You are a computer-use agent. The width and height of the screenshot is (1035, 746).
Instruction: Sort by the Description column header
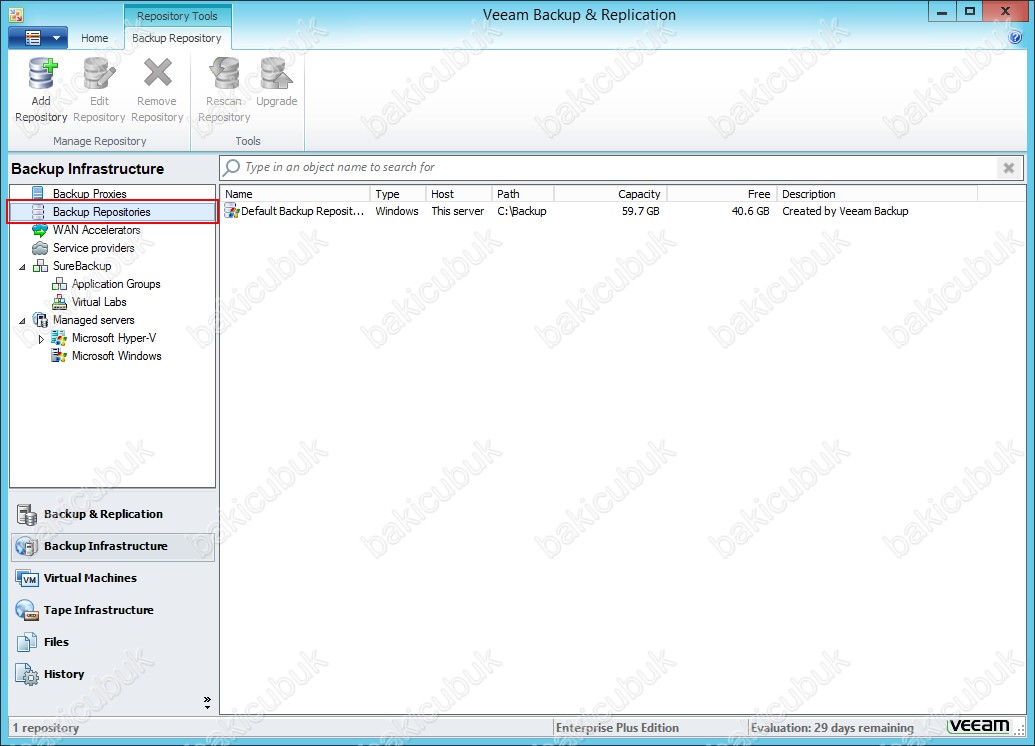pos(877,194)
